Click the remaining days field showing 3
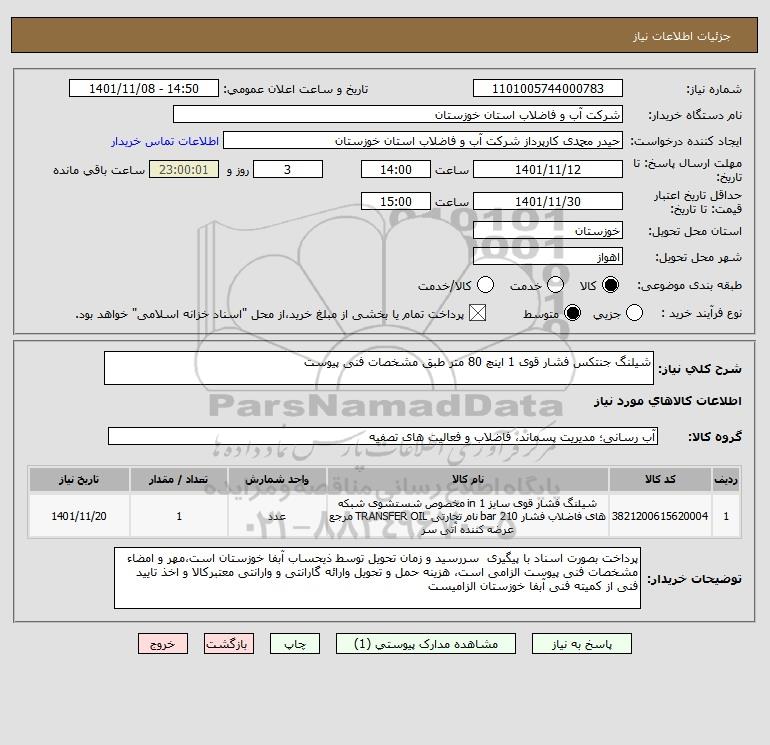 pyautogui.click(x=288, y=169)
